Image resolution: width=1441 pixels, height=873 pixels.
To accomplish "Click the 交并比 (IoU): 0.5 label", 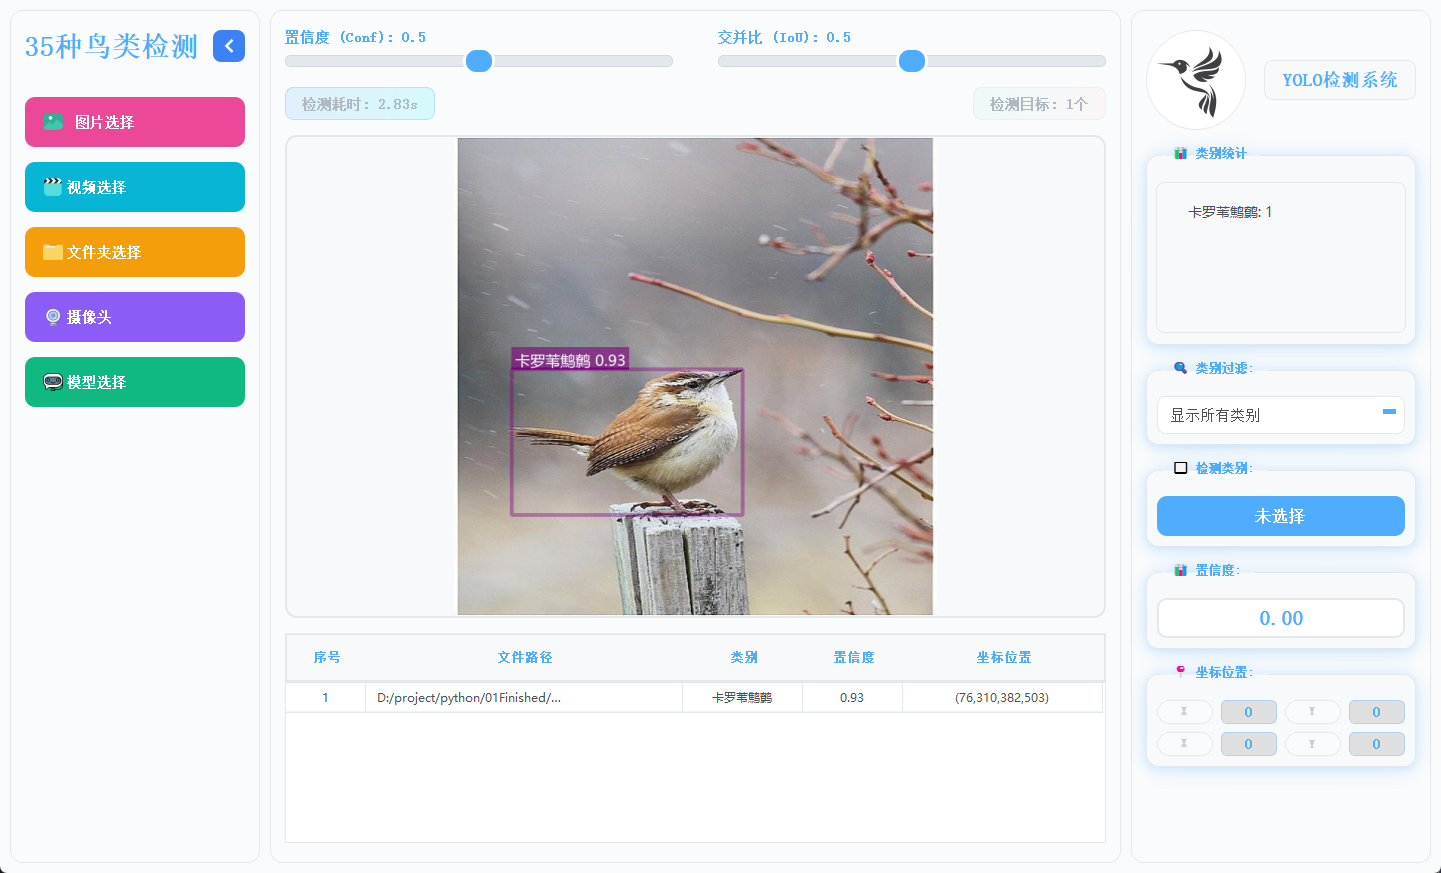I will coord(784,37).
